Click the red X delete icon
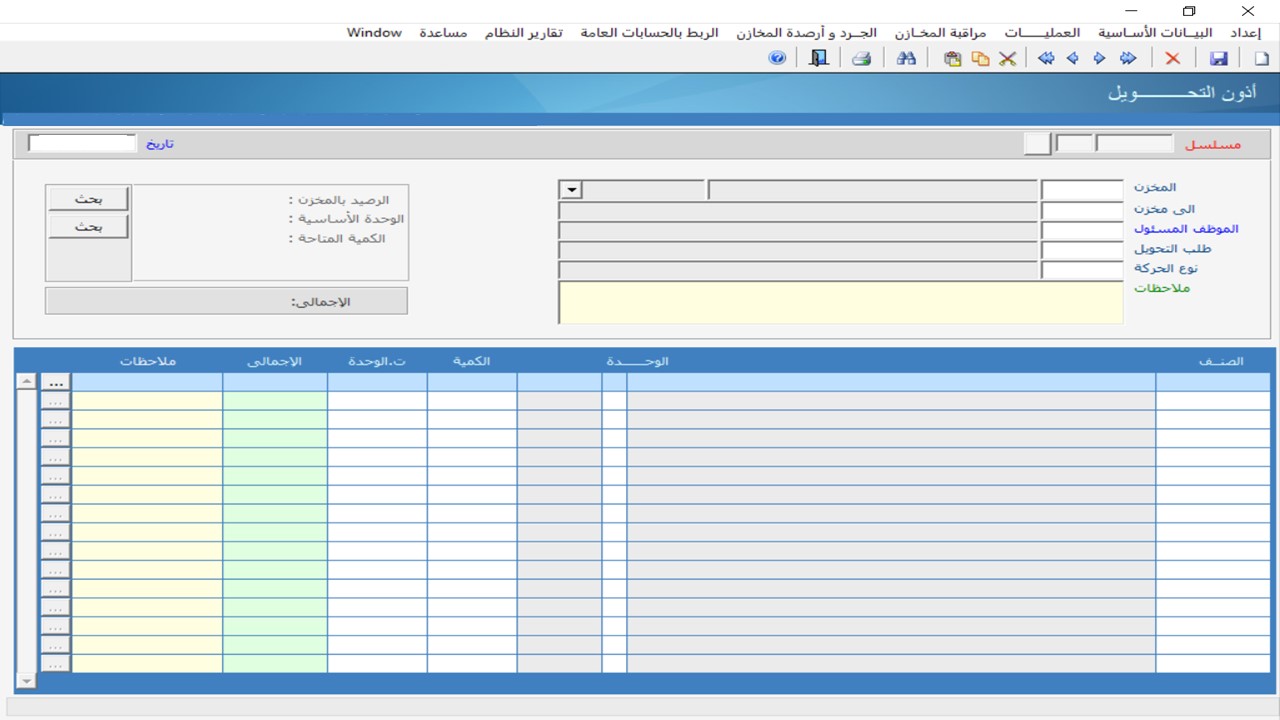Screen dimensions: 1280x720 1173,59
